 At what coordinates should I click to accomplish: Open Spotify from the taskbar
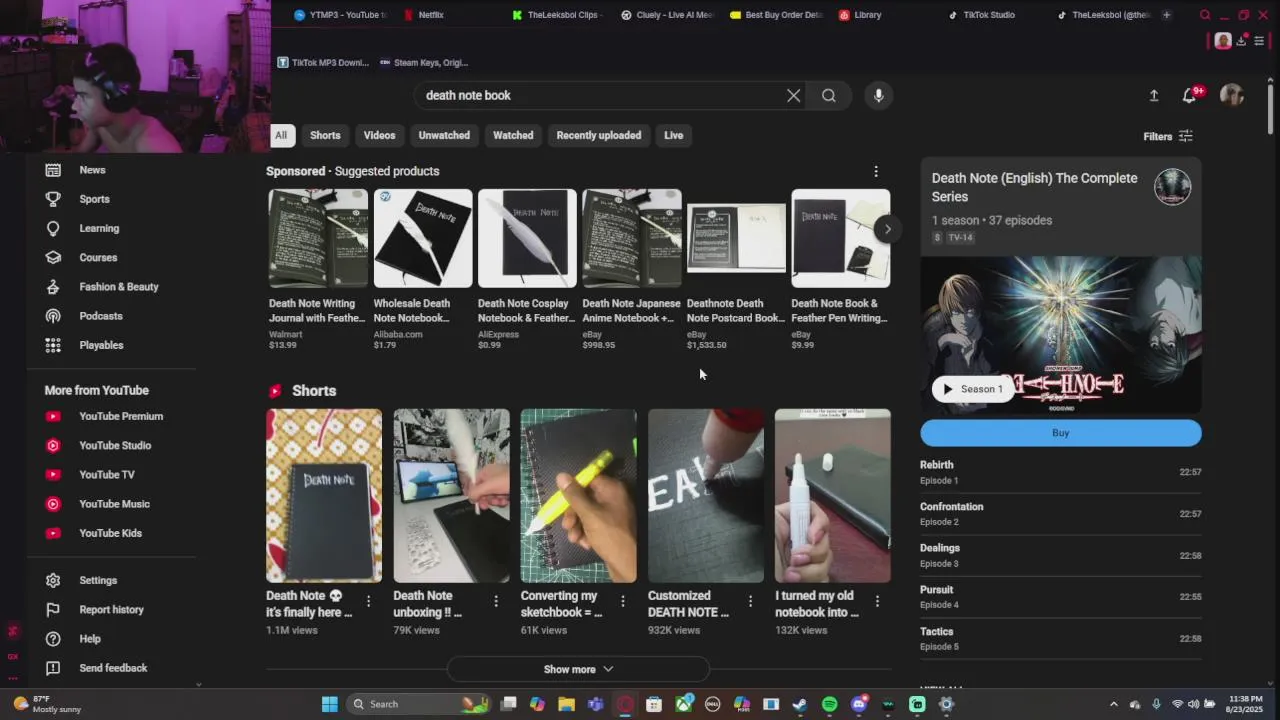(x=829, y=704)
